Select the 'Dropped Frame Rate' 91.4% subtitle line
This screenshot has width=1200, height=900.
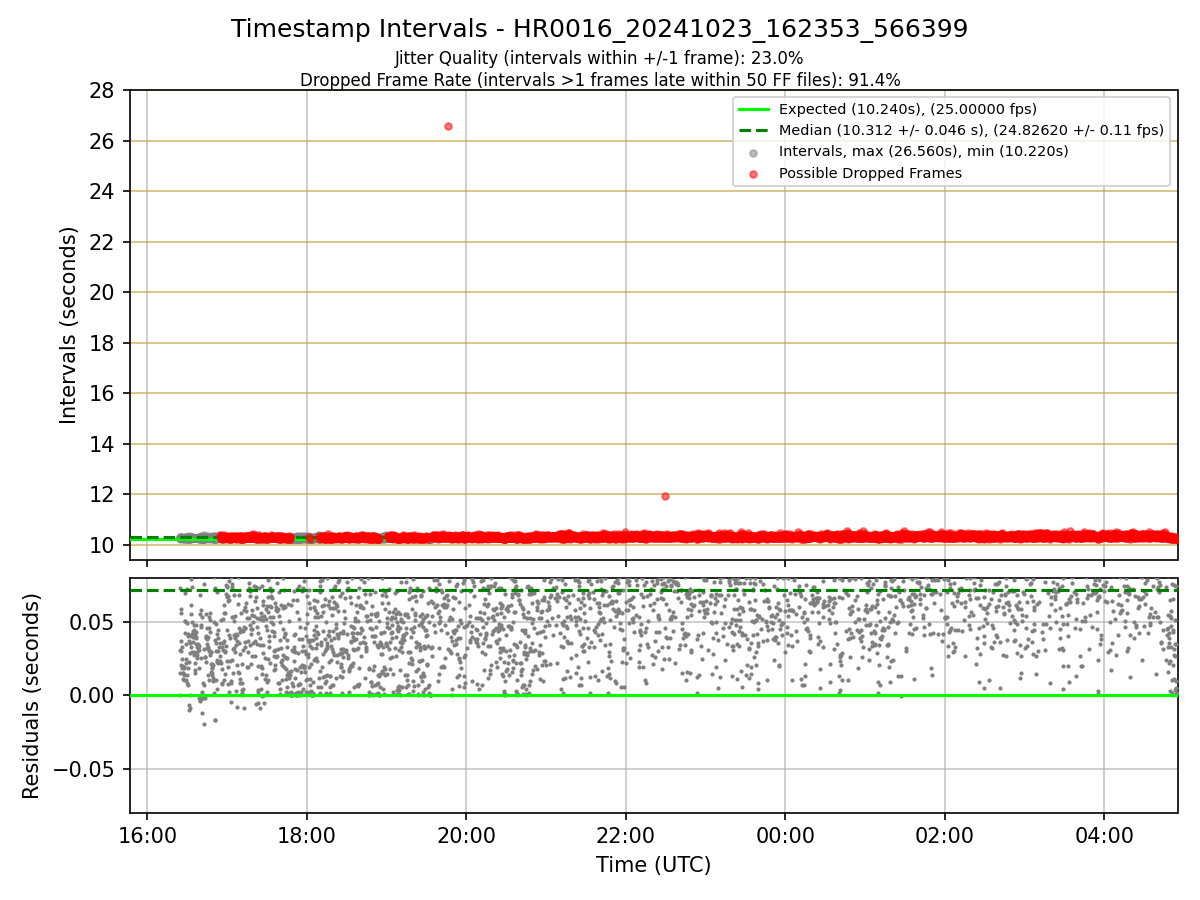click(600, 79)
